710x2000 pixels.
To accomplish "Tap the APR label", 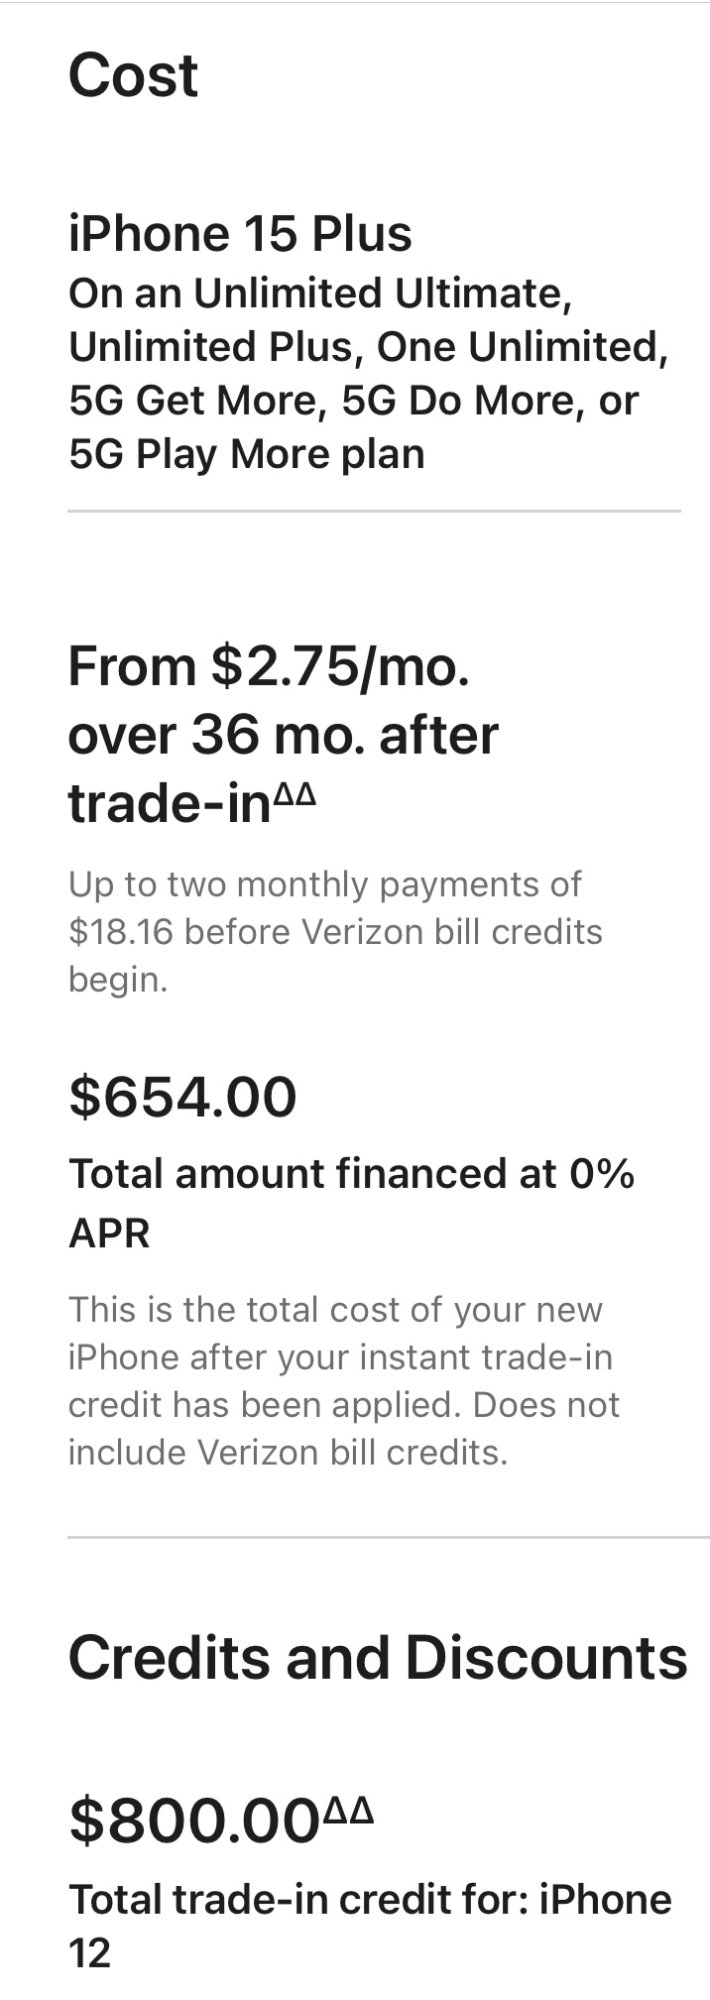I will pyautogui.click(x=109, y=1234).
